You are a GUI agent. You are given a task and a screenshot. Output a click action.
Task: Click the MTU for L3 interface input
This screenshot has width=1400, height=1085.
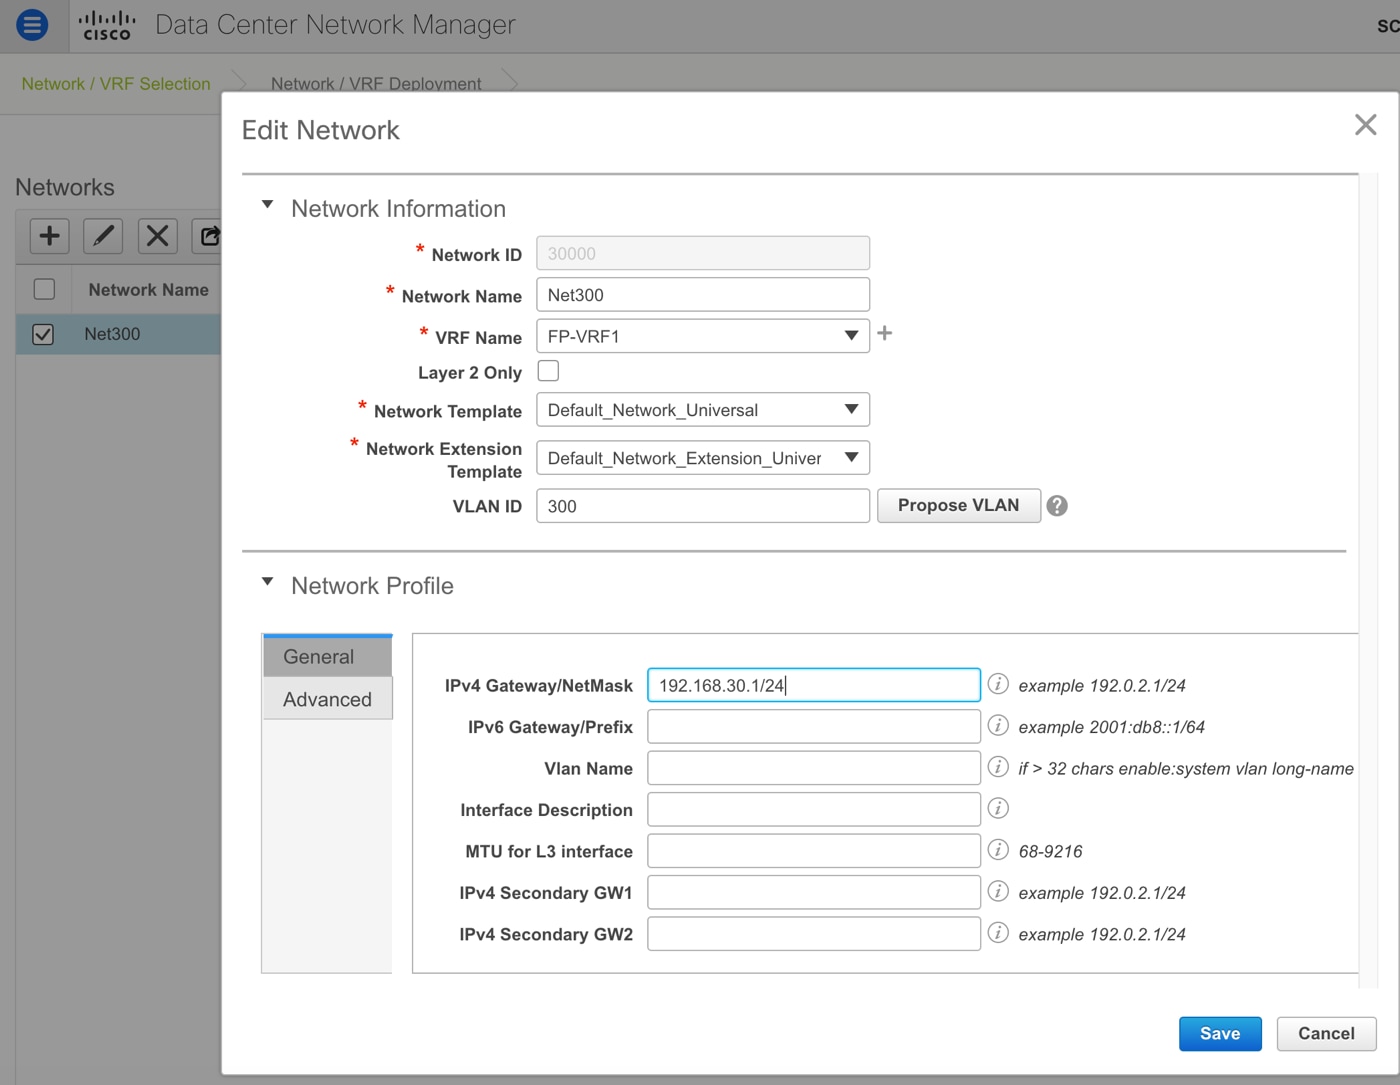[814, 851]
